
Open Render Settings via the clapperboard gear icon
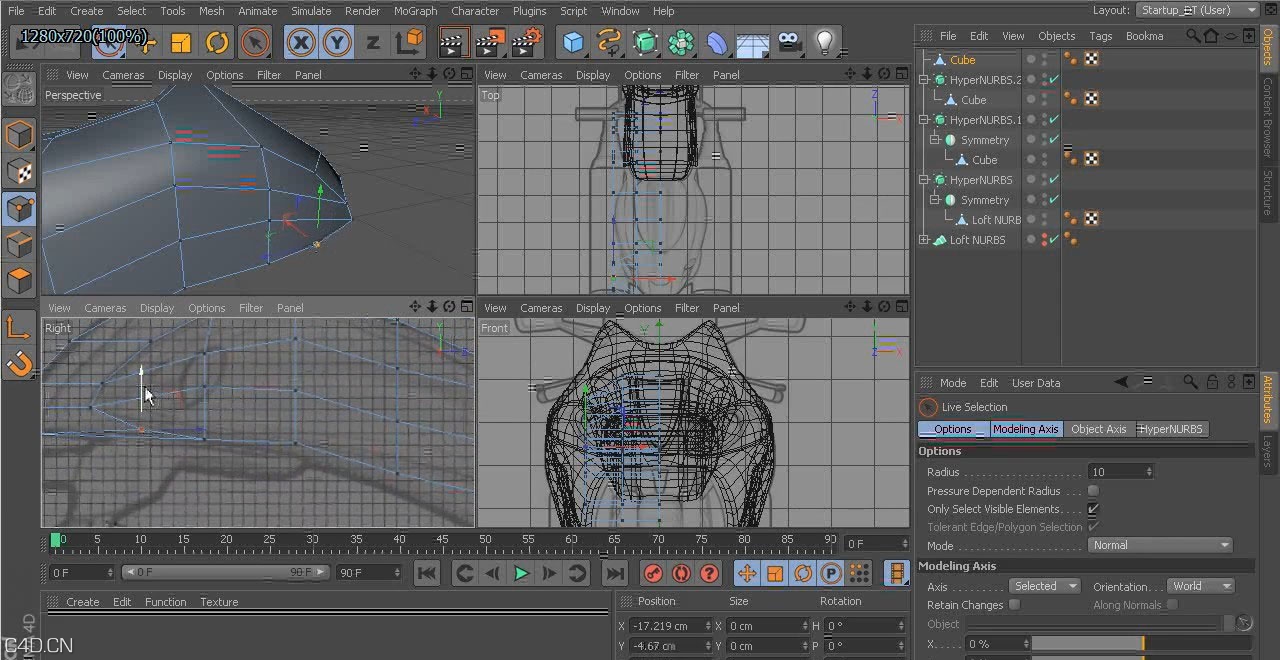click(x=528, y=42)
